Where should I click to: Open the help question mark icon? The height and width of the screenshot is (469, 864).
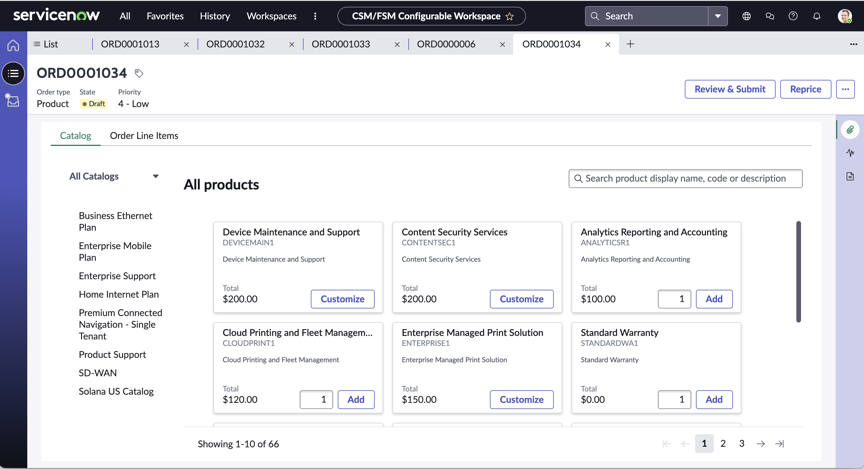[x=793, y=16]
